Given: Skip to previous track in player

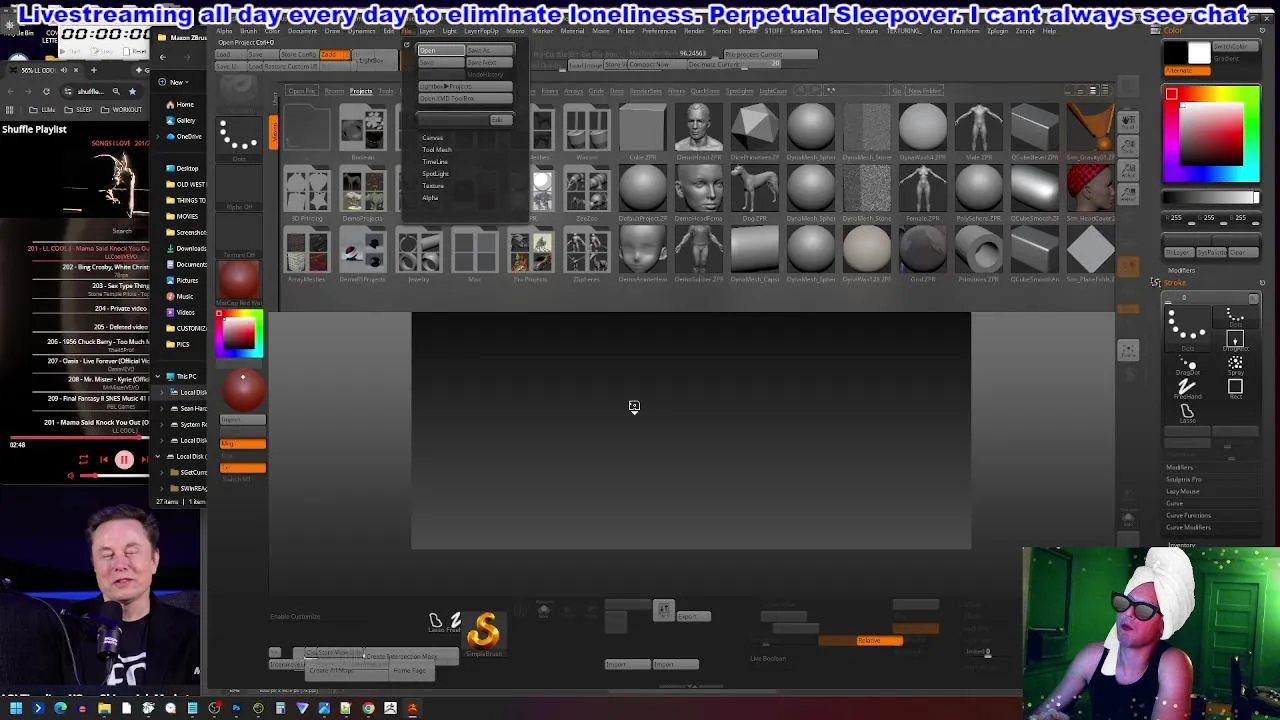Looking at the screenshot, I should (104, 460).
